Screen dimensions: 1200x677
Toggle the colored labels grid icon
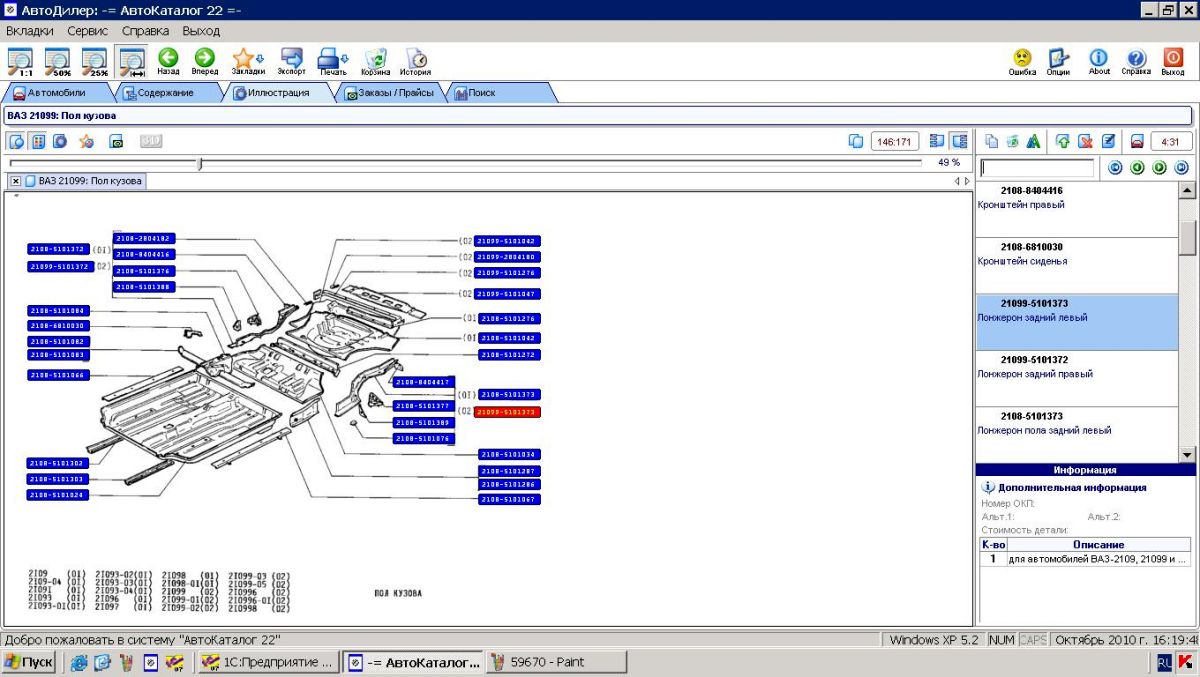coord(39,141)
